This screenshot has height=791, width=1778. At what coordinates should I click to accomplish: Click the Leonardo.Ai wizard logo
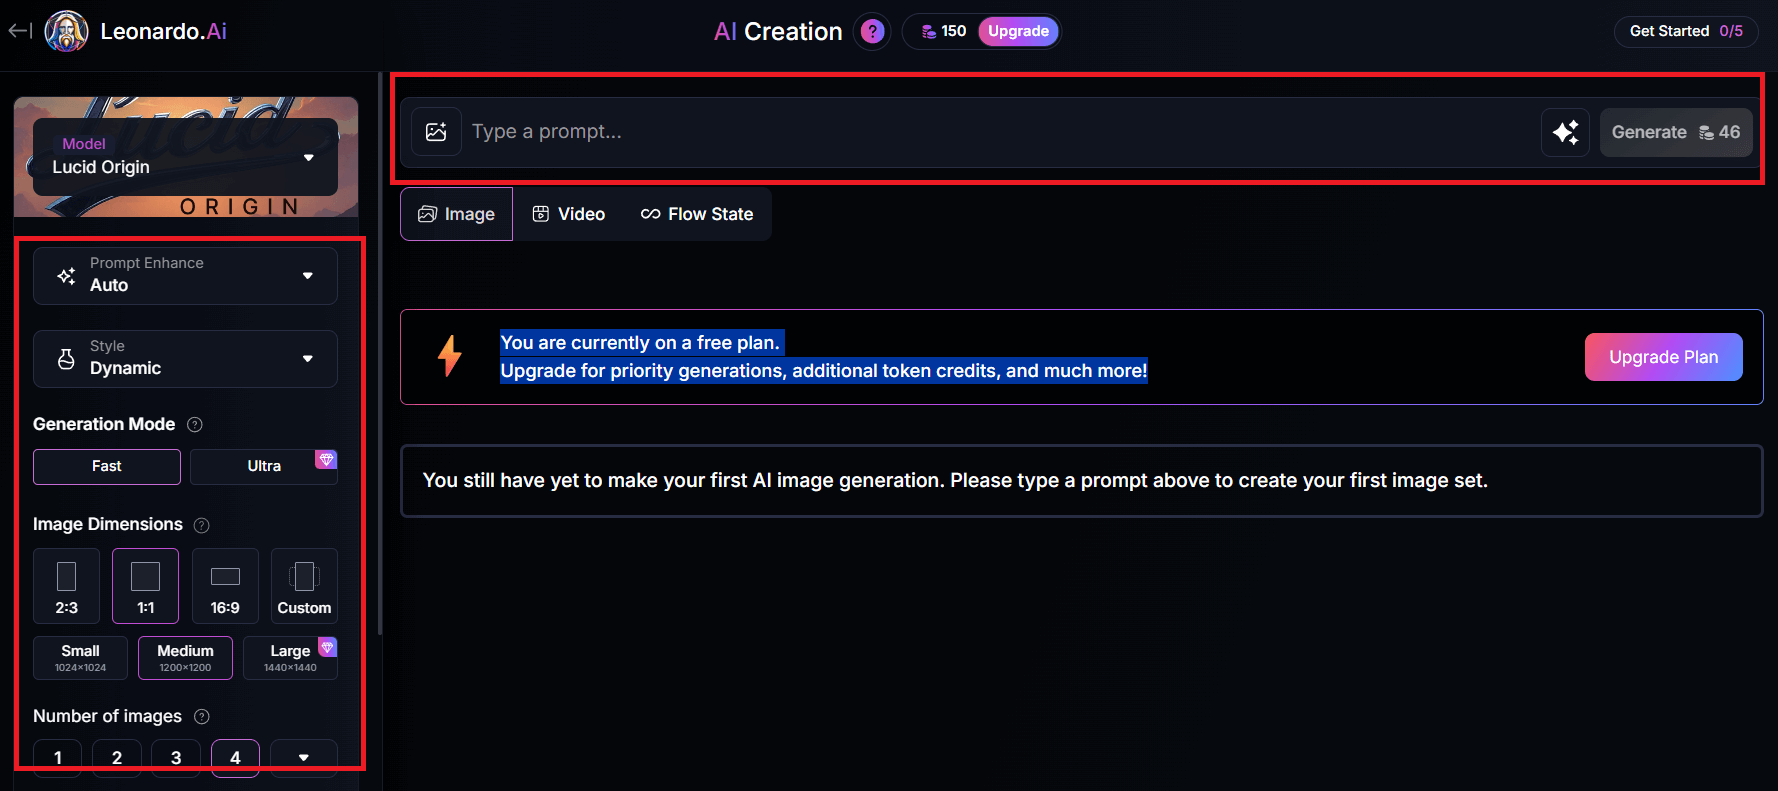pos(66,31)
